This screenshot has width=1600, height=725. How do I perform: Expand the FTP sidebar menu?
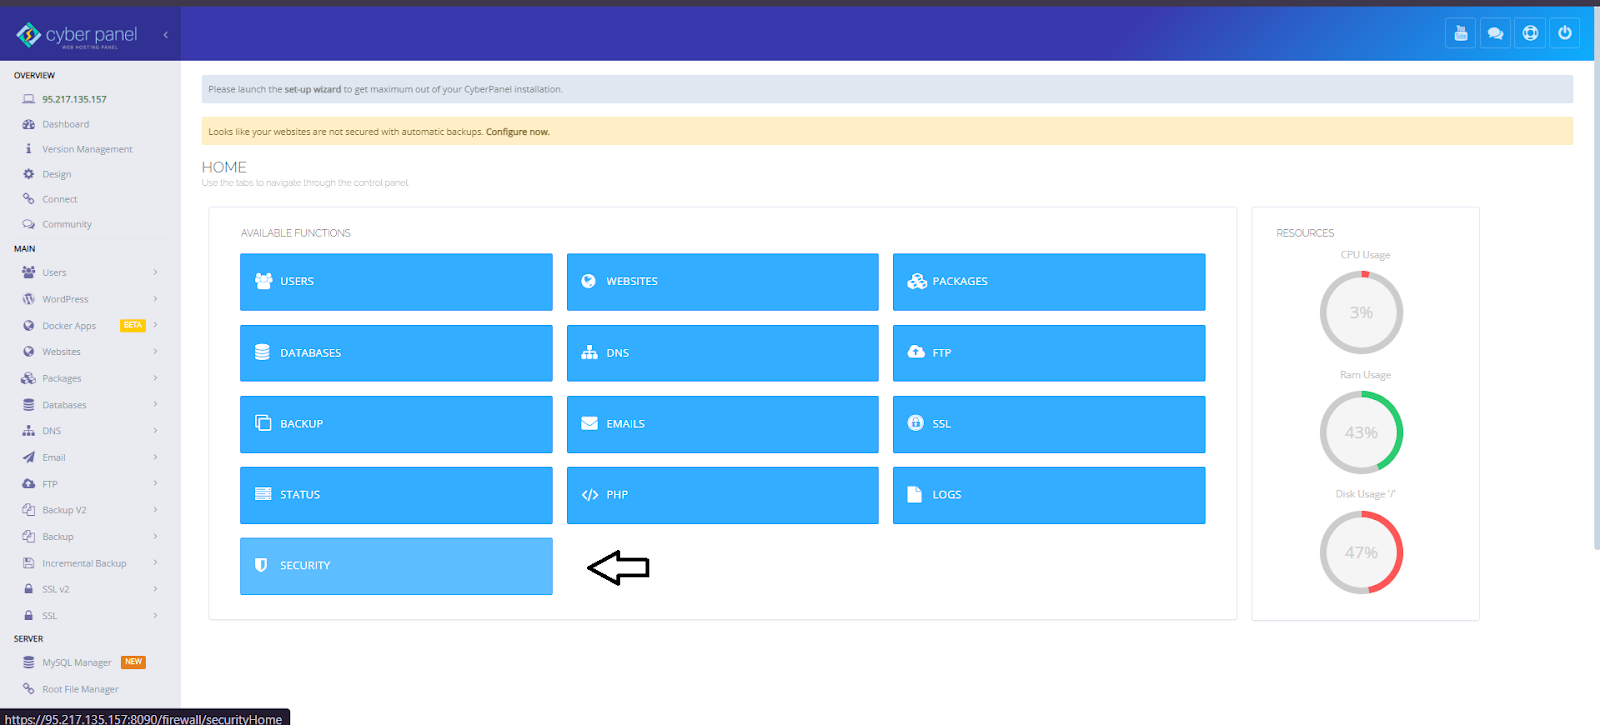(x=90, y=484)
